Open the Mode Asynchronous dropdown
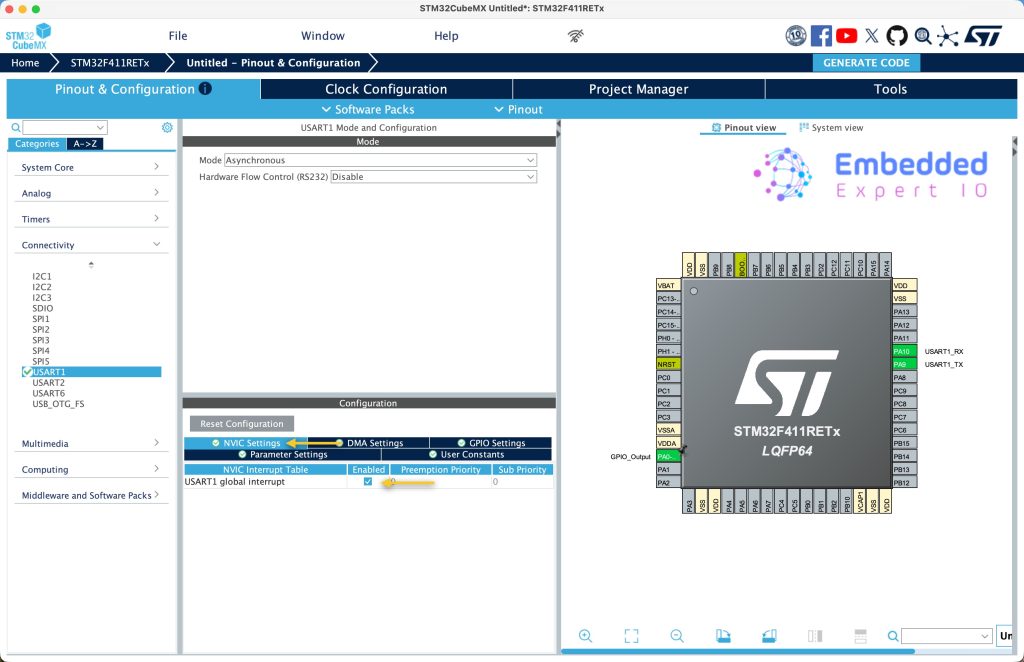The image size is (1024, 662). [380, 160]
